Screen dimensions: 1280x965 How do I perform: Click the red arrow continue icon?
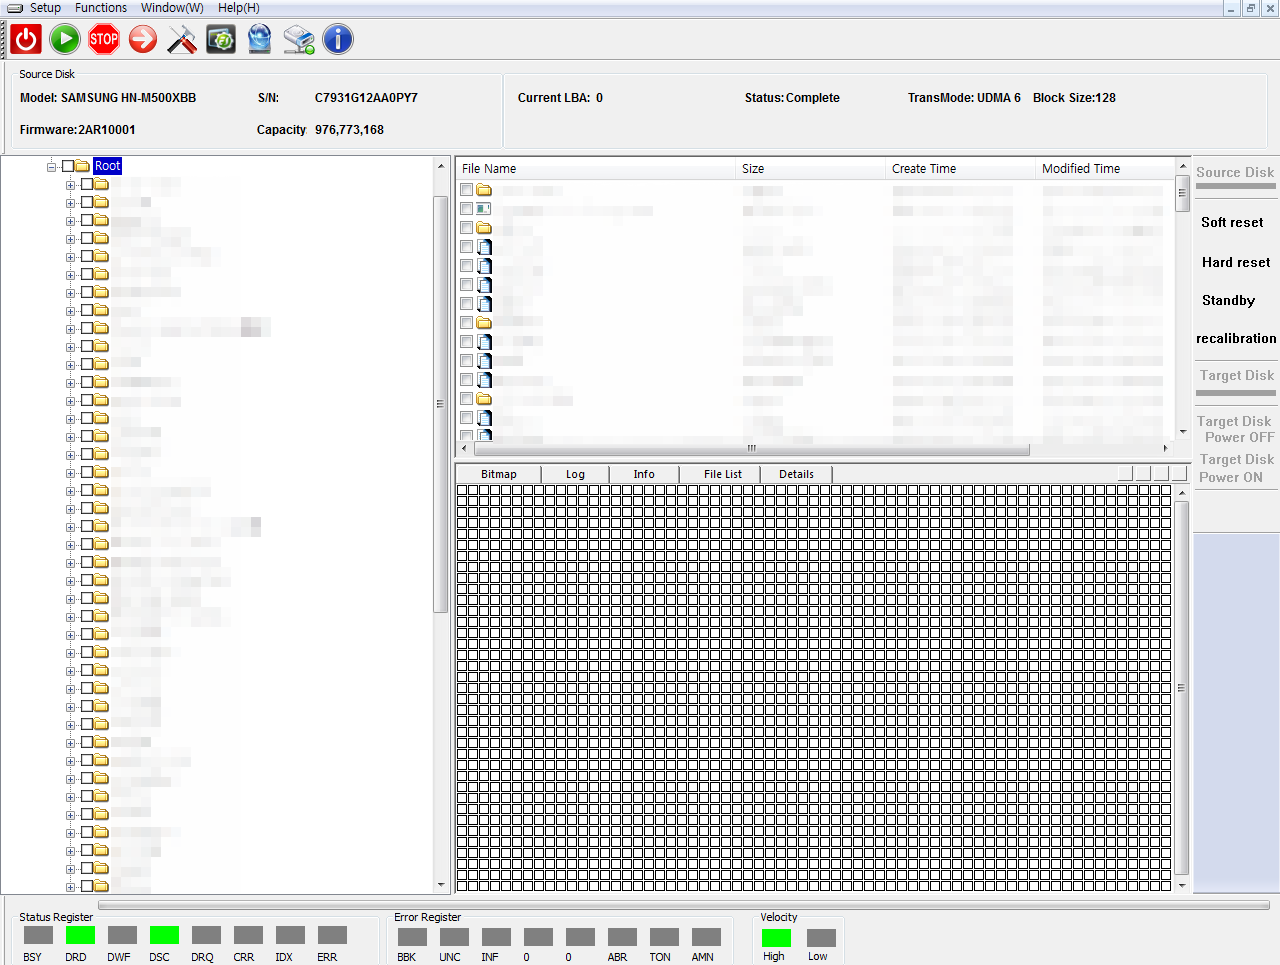(142, 39)
